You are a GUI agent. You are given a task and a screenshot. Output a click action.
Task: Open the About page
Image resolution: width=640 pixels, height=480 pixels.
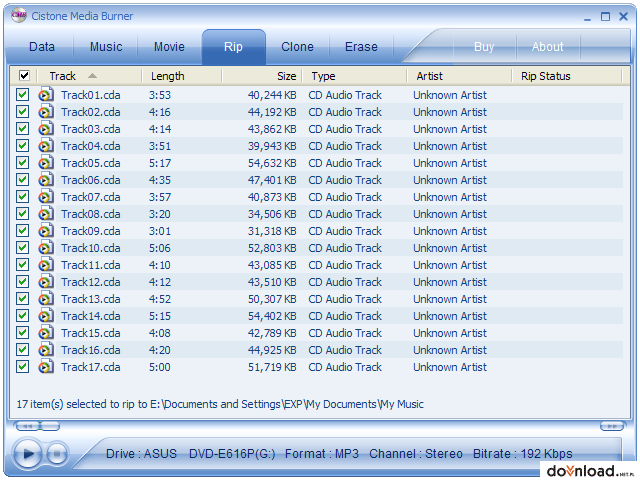click(548, 47)
